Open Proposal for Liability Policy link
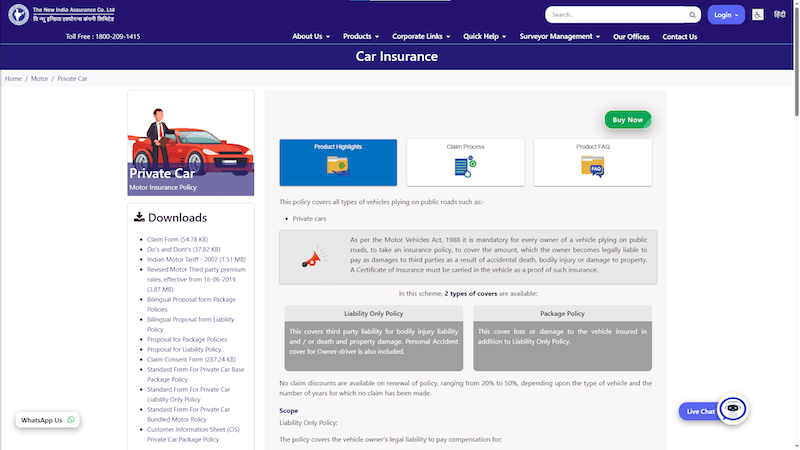The image size is (800, 450). 184,349
